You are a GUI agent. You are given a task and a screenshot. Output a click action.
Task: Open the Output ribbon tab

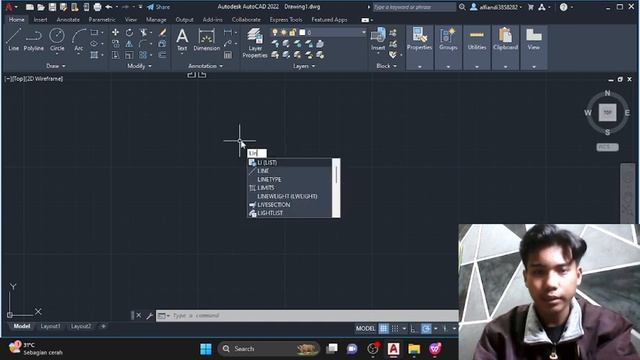coord(184,20)
